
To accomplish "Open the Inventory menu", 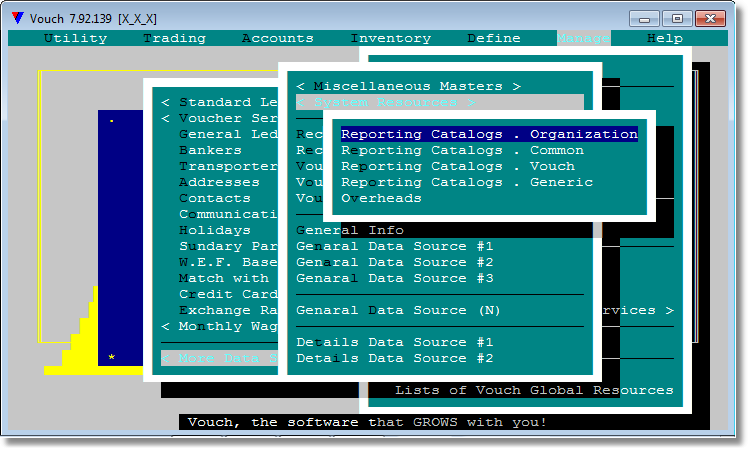I will [391, 38].
